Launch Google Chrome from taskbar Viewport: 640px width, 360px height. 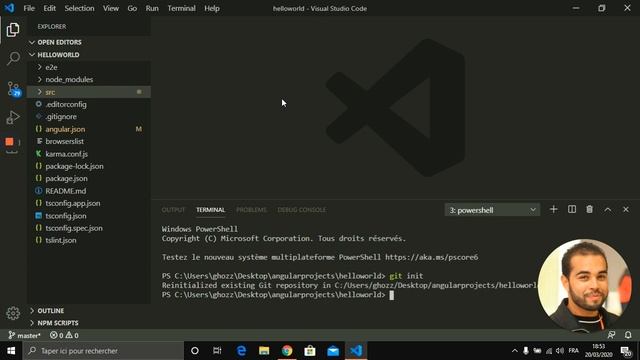coord(287,351)
